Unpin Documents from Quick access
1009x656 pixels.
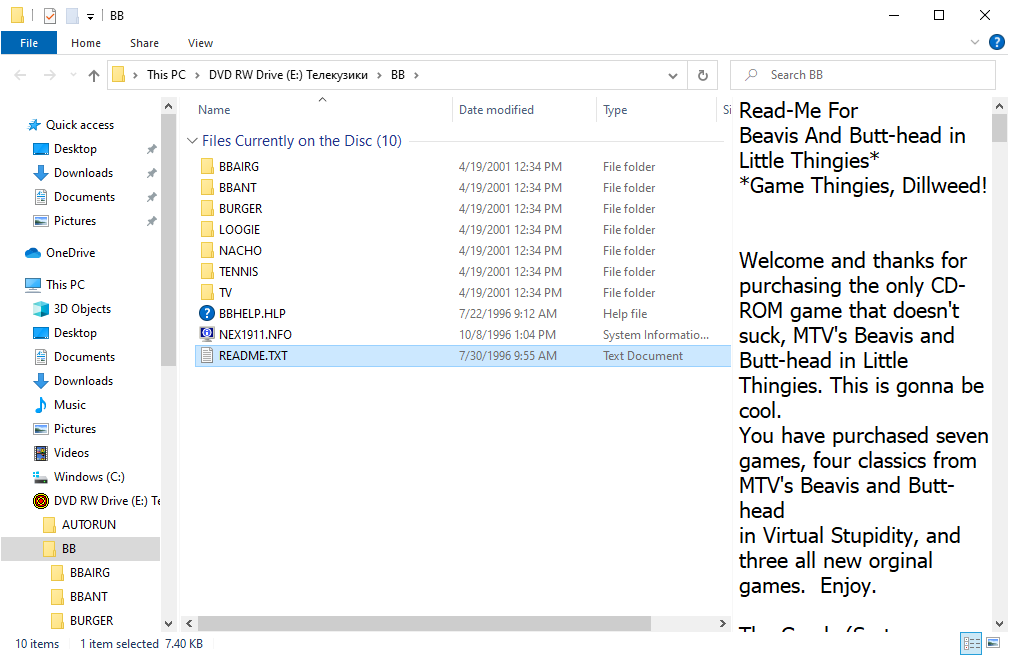click(151, 197)
